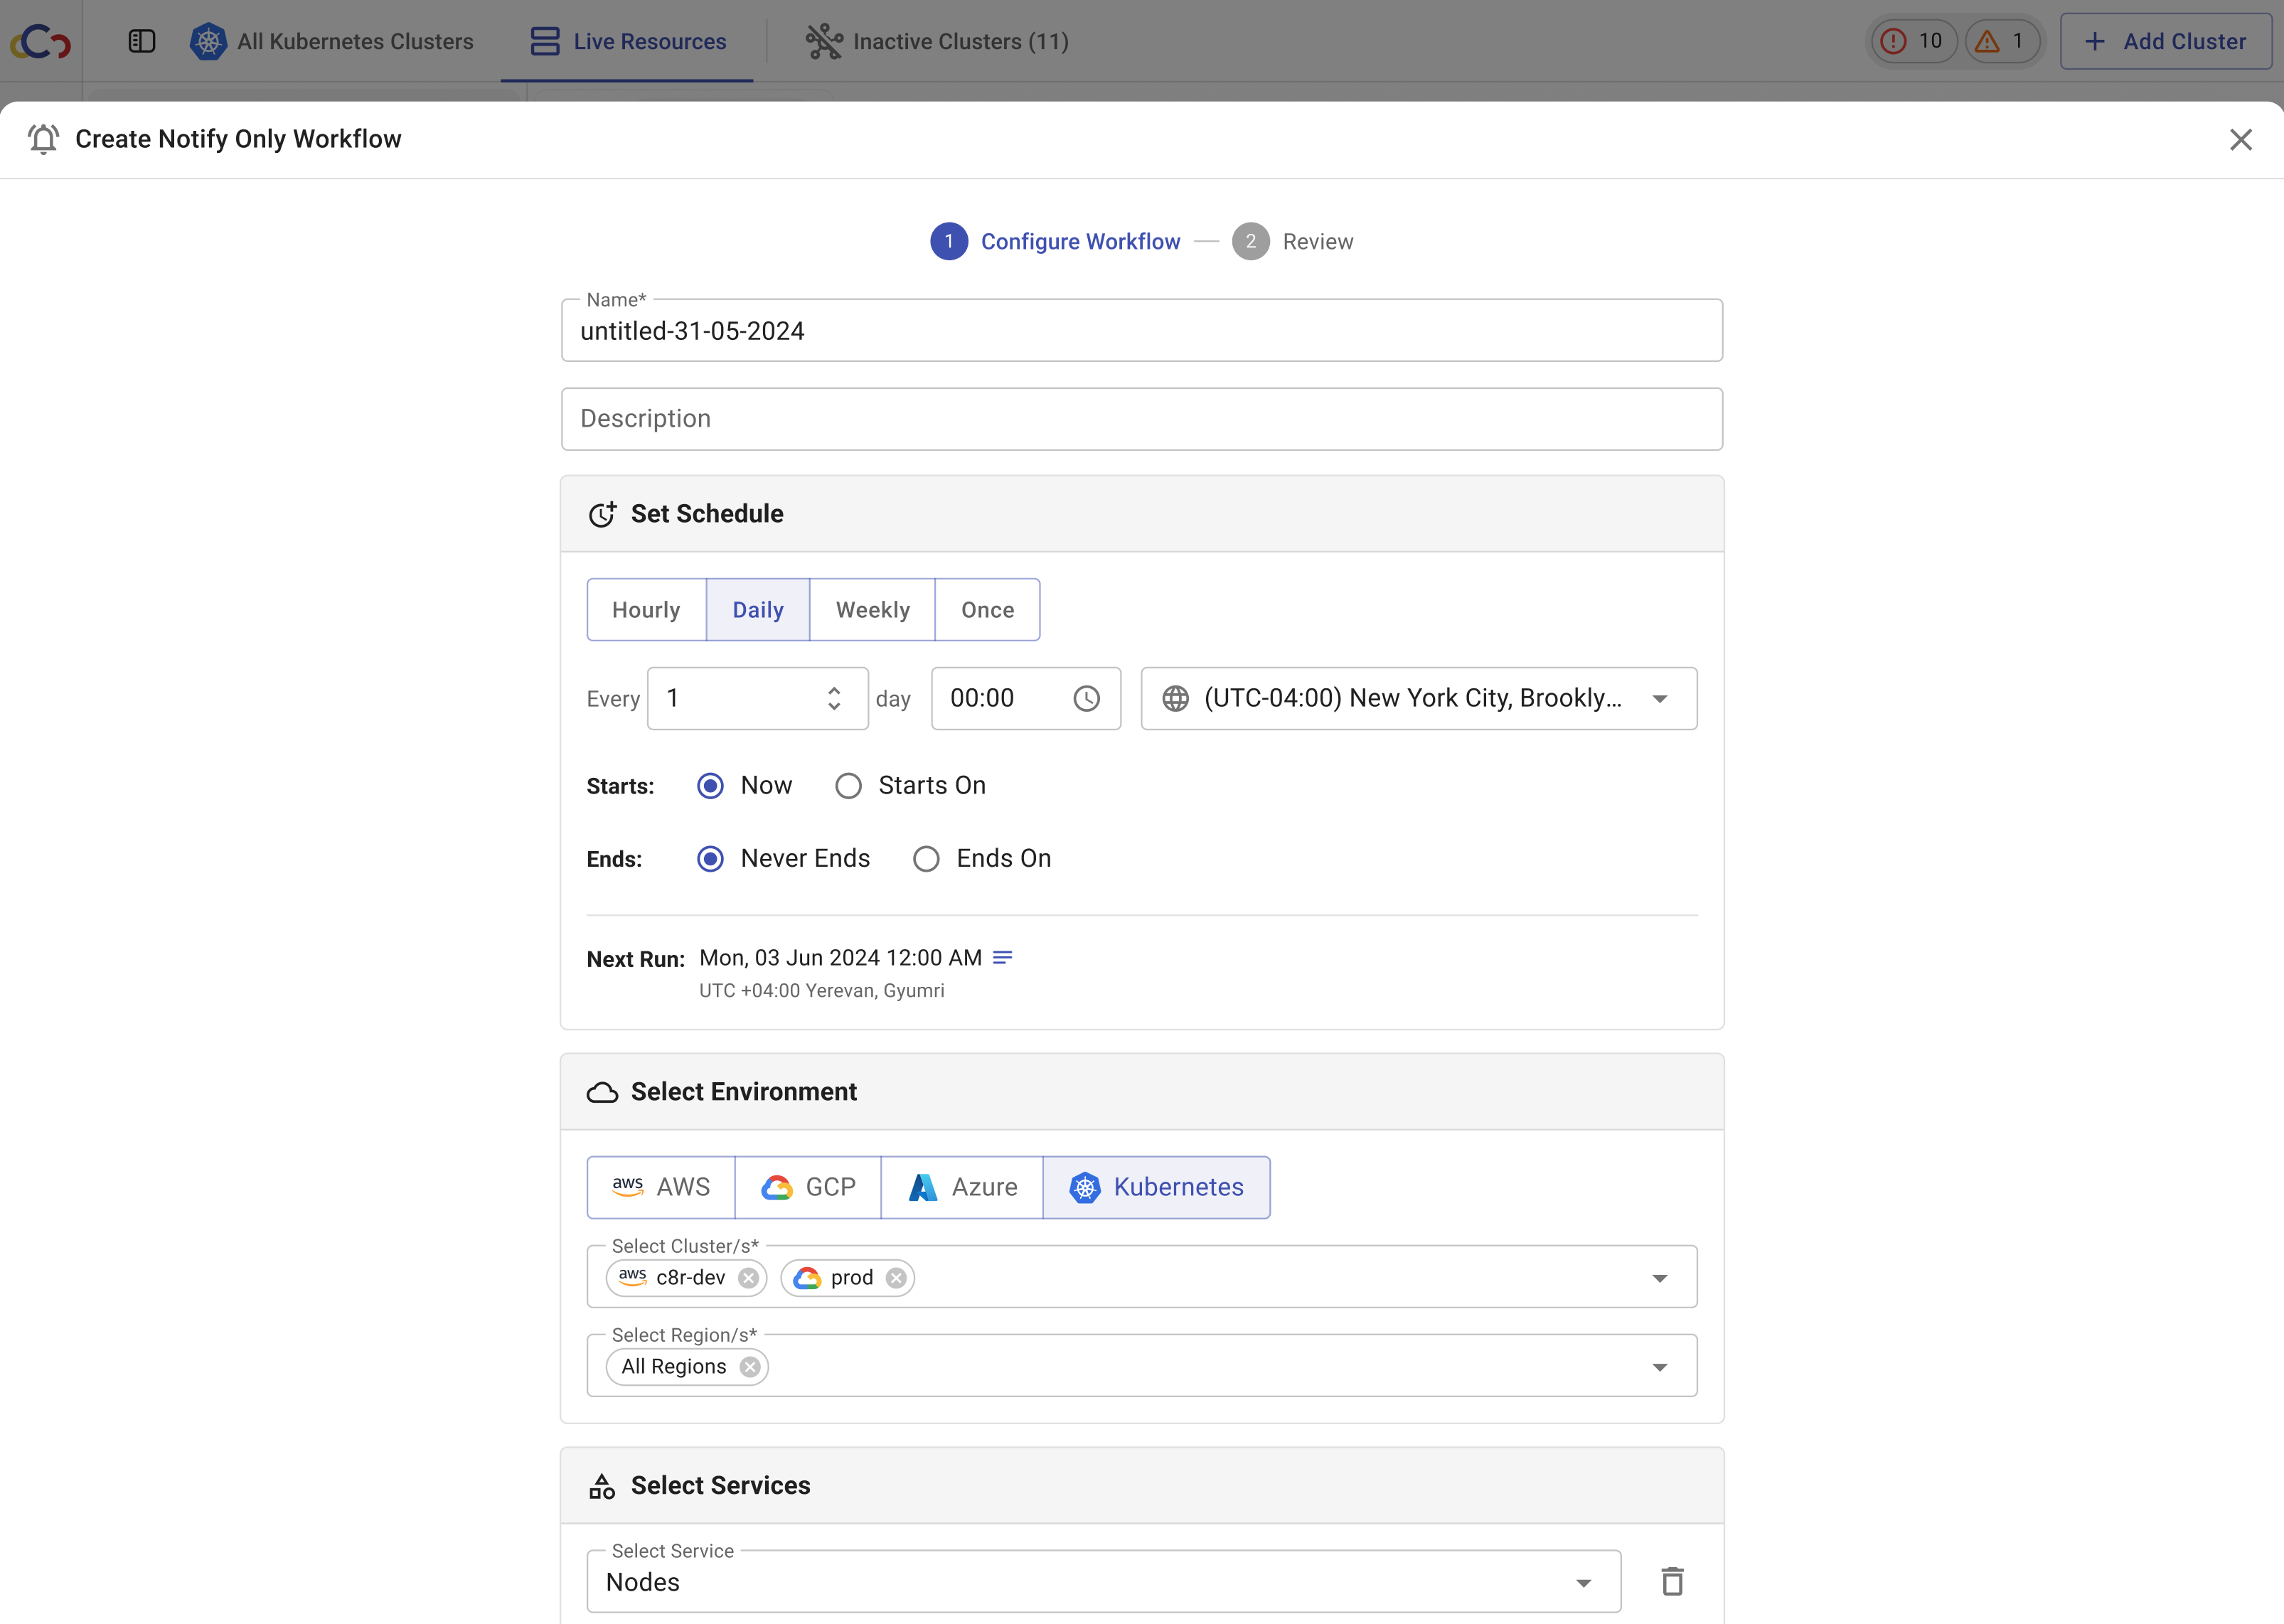The width and height of the screenshot is (2284, 1624).
Task: Select the AWS environment tab
Action: 661,1187
